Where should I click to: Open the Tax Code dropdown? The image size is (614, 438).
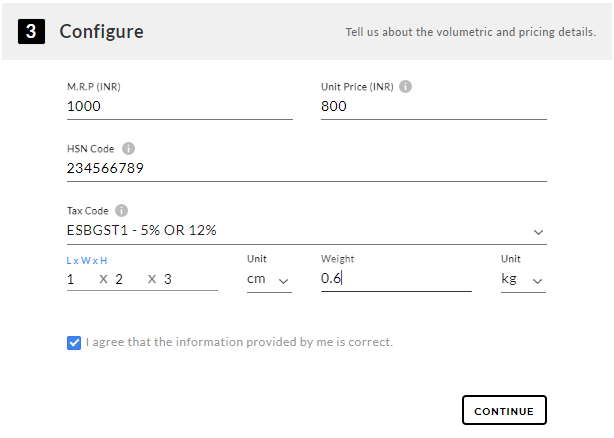(x=307, y=231)
